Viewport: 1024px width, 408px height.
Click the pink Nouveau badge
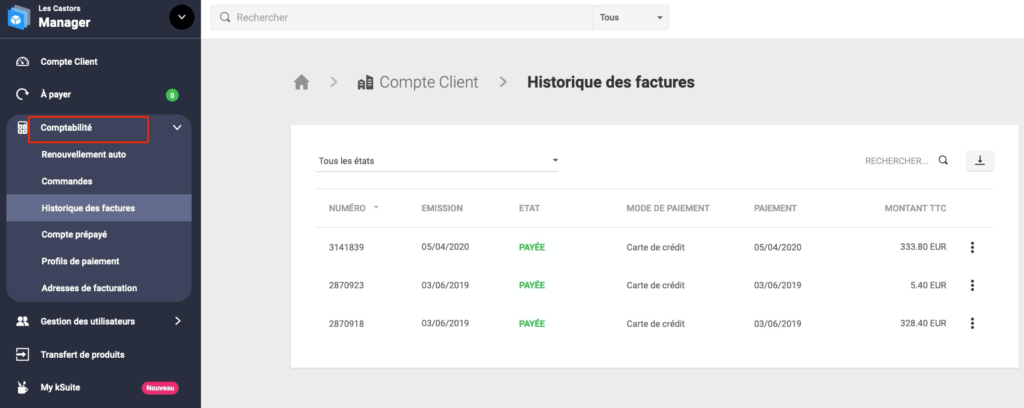pyautogui.click(x=160, y=388)
